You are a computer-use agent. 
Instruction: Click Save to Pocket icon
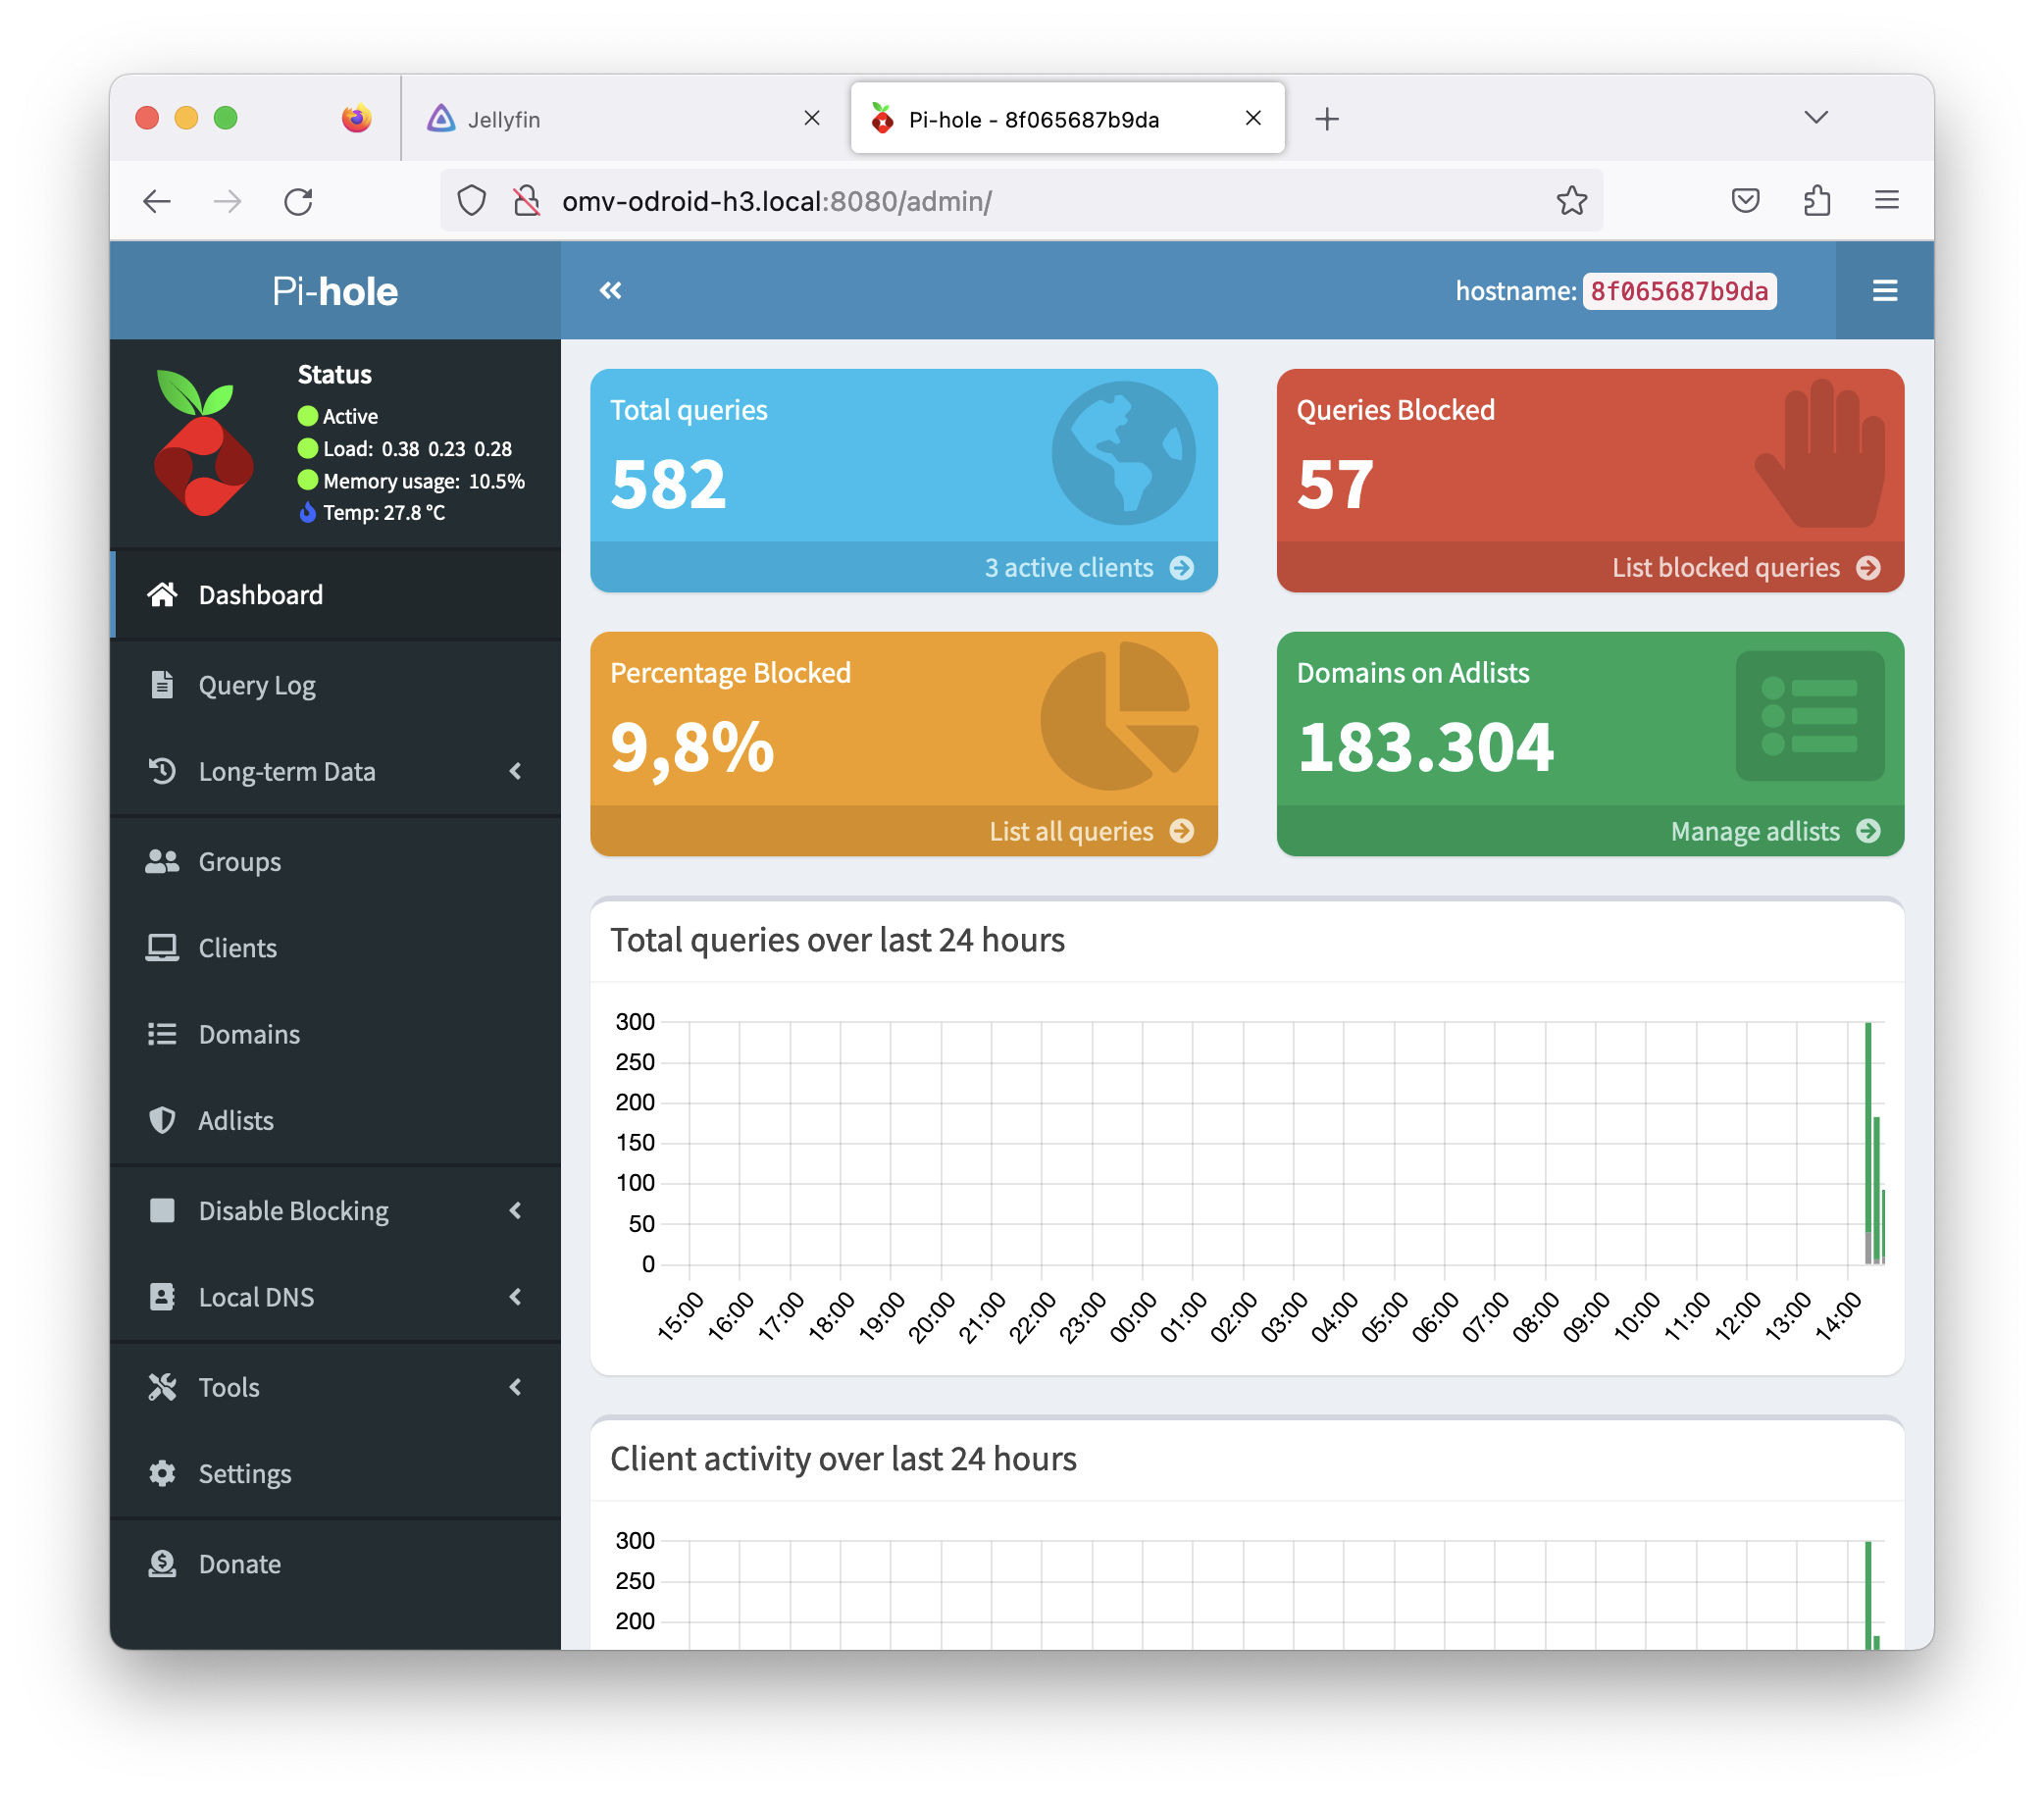1745,201
